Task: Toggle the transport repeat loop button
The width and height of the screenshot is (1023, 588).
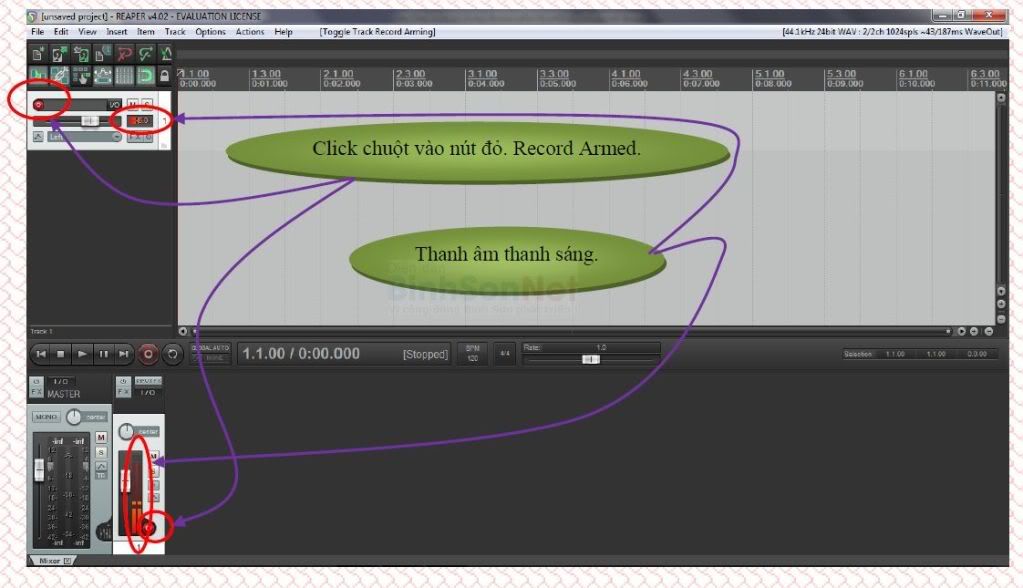Action: [x=172, y=353]
